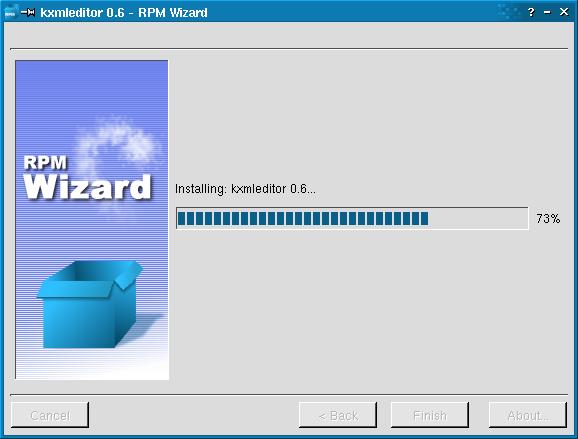The width and height of the screenshot is (578, 439).
Task: Click the 73% progress label
Action: point(548,219)
